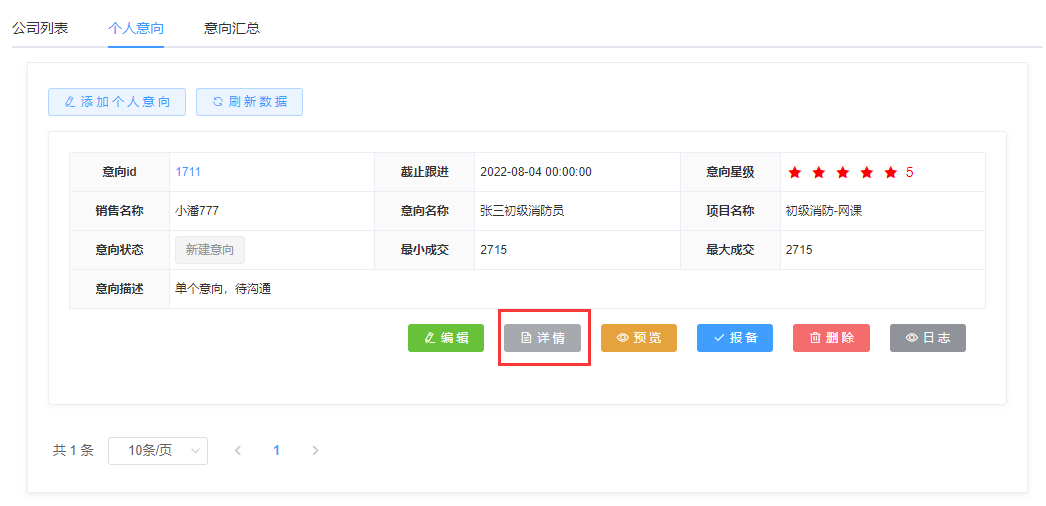
Task: Delete the intention with red 删除 button
Action: (x=831, y=338)
